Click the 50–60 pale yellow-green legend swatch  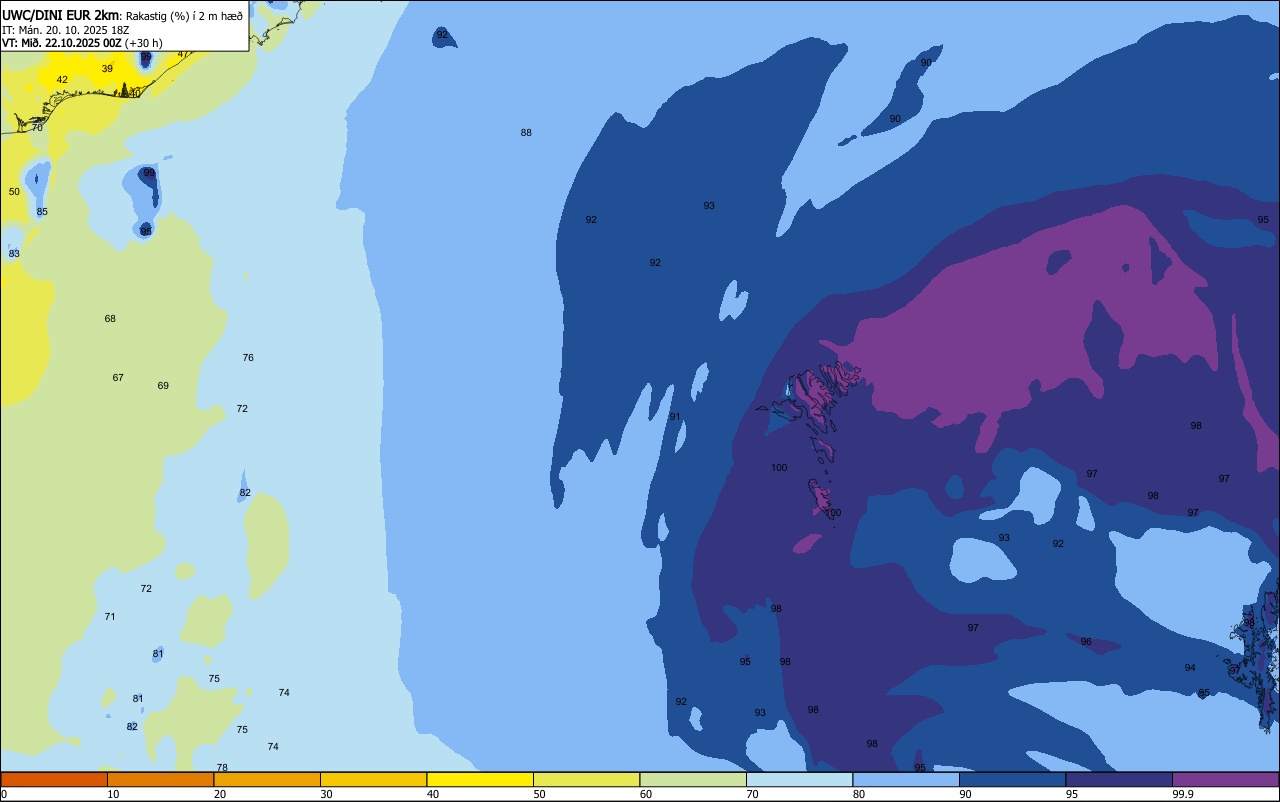(586, 779)
